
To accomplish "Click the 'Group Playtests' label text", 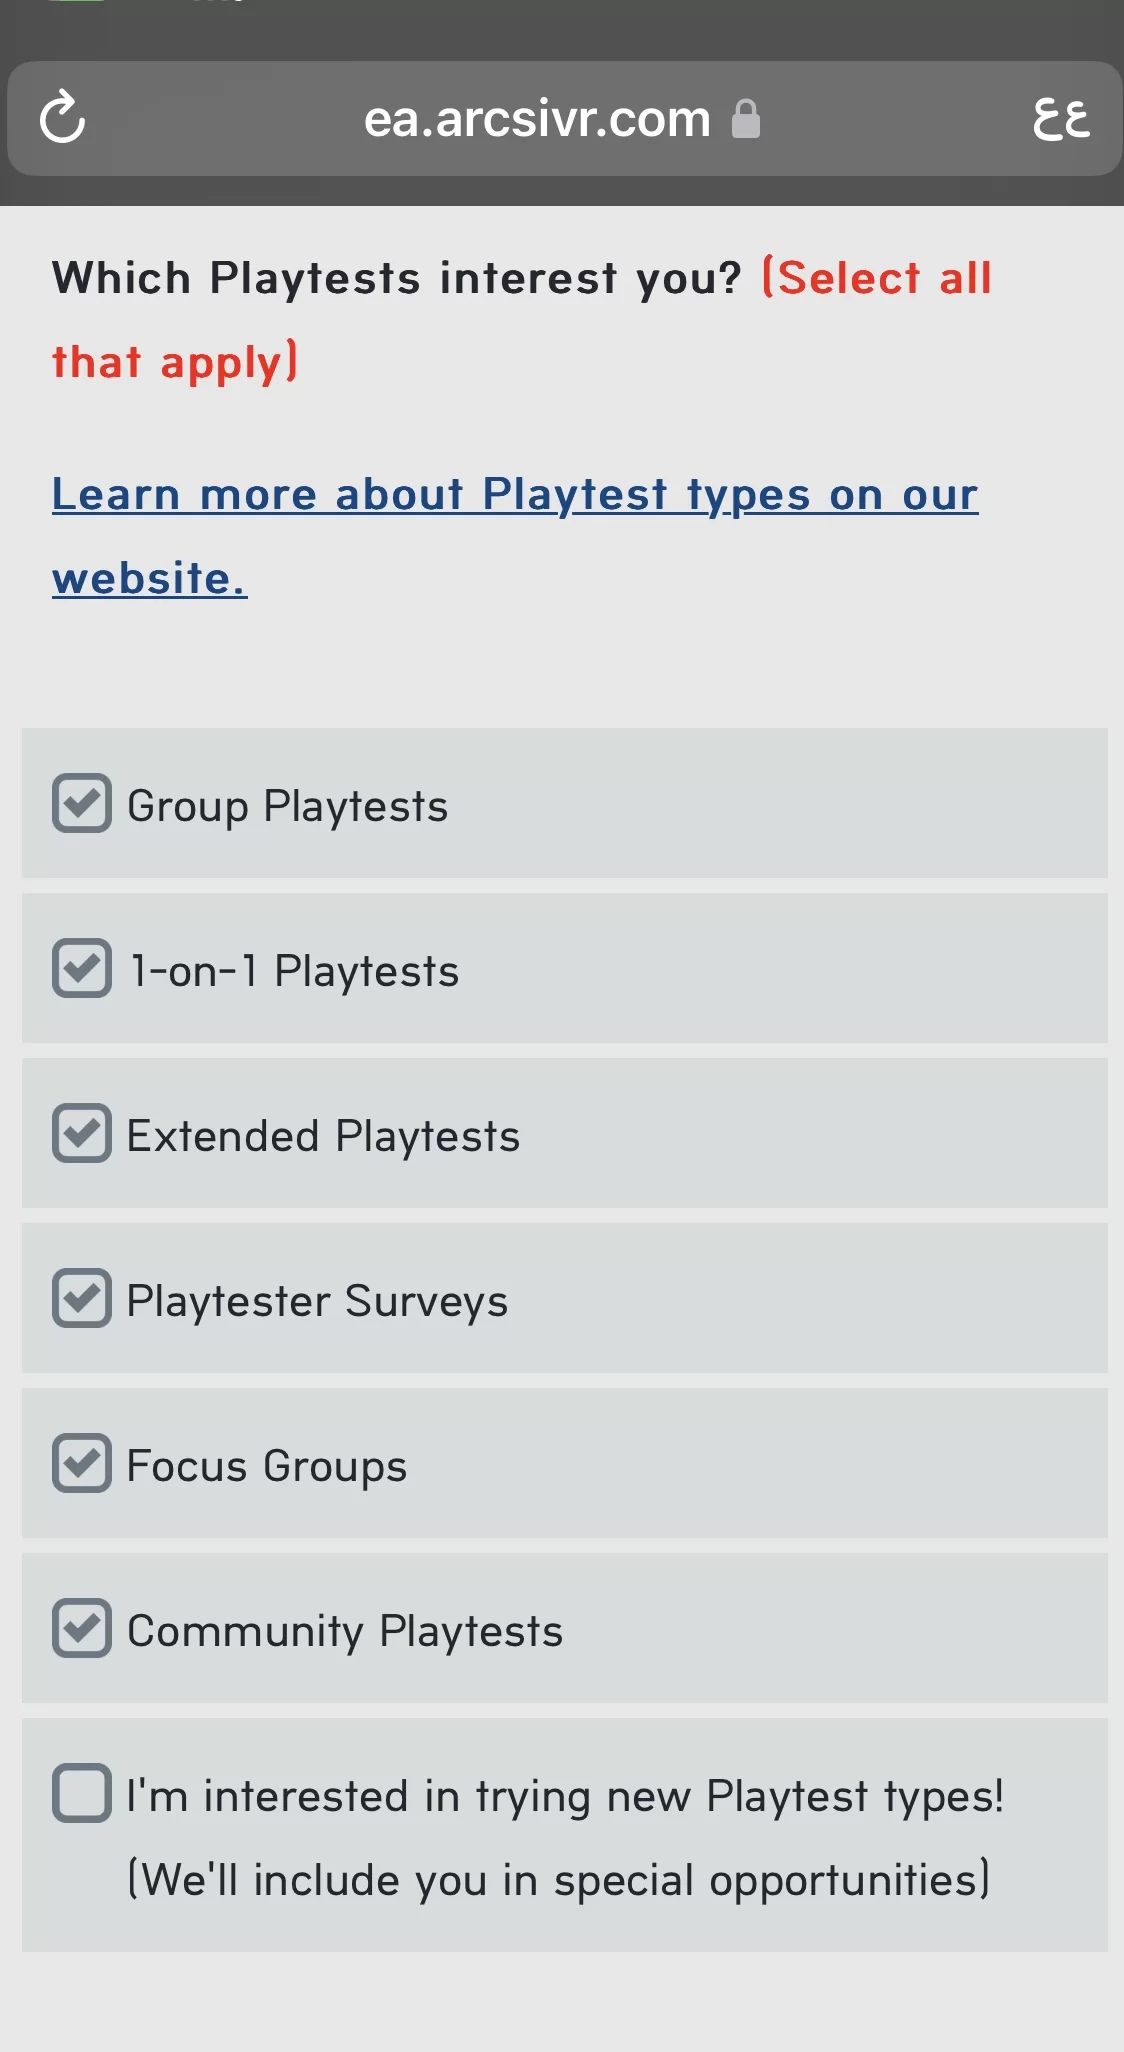I will click(x=288, y=806).
